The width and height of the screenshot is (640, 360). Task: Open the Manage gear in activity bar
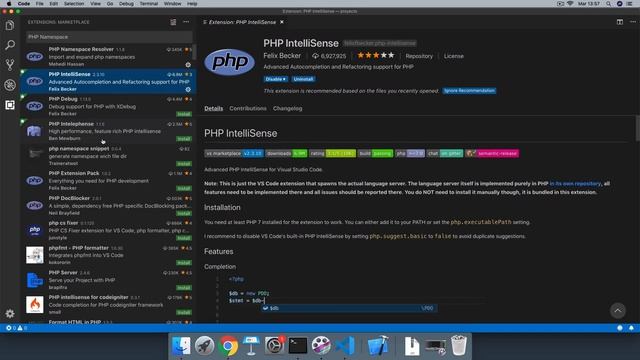coord(10,313)
